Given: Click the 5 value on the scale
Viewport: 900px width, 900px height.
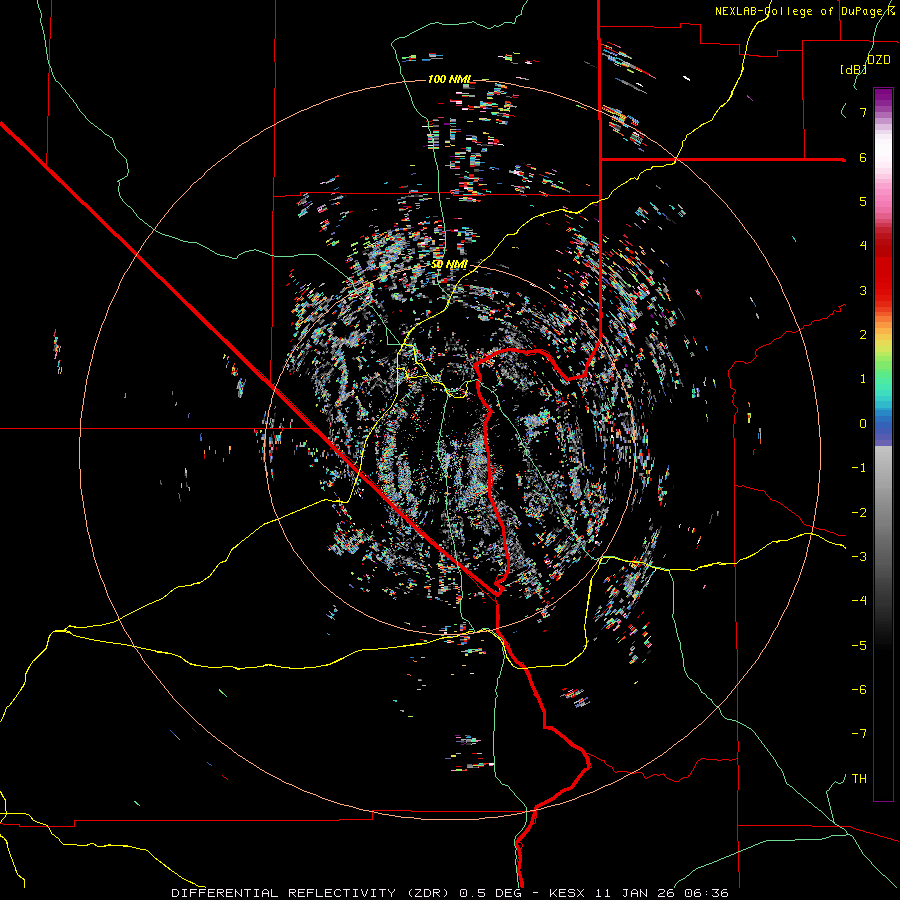Looking at the screenshot, I should point(863,201).
